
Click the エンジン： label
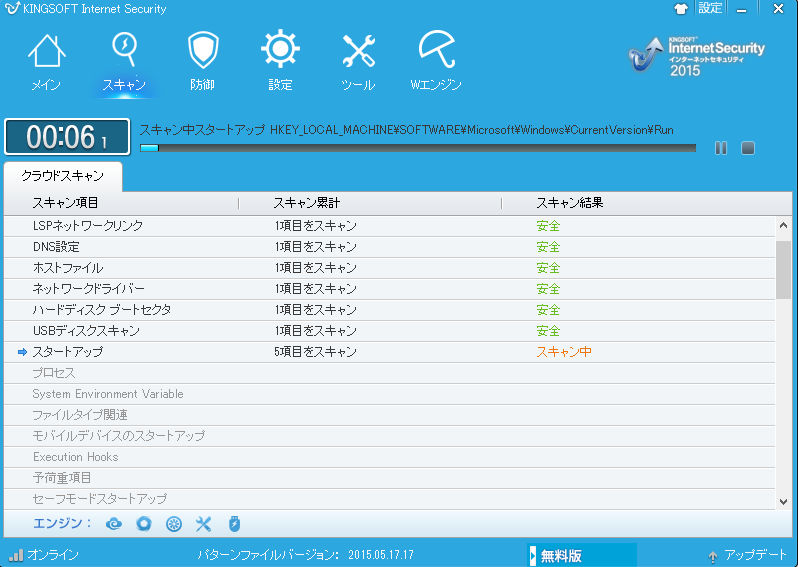(62, 523)
